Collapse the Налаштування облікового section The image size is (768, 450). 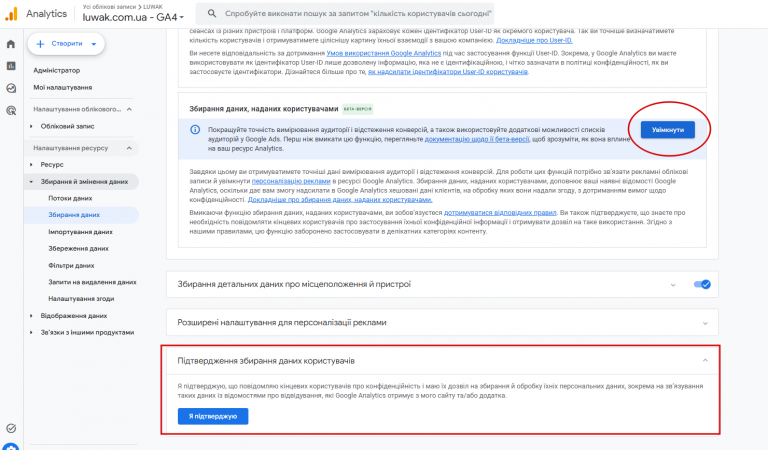click(x=129, y=109)
